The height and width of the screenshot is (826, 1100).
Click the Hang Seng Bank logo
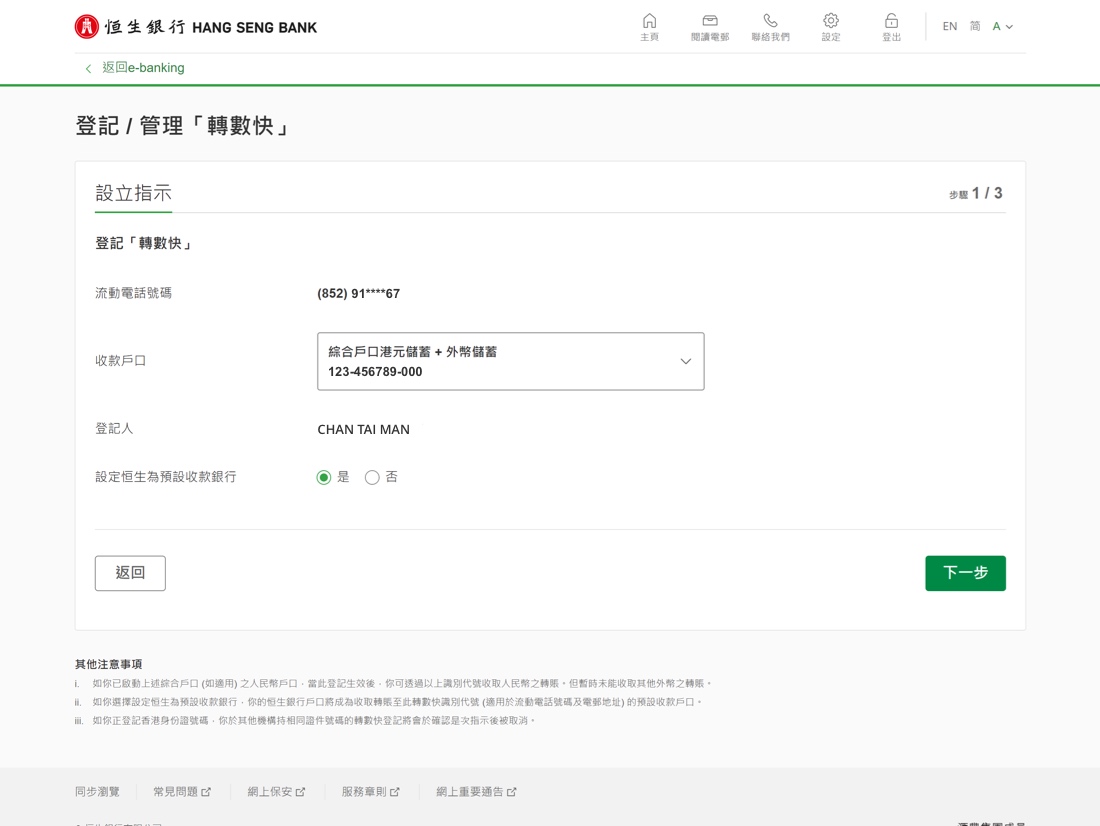(x=196, y=27)
